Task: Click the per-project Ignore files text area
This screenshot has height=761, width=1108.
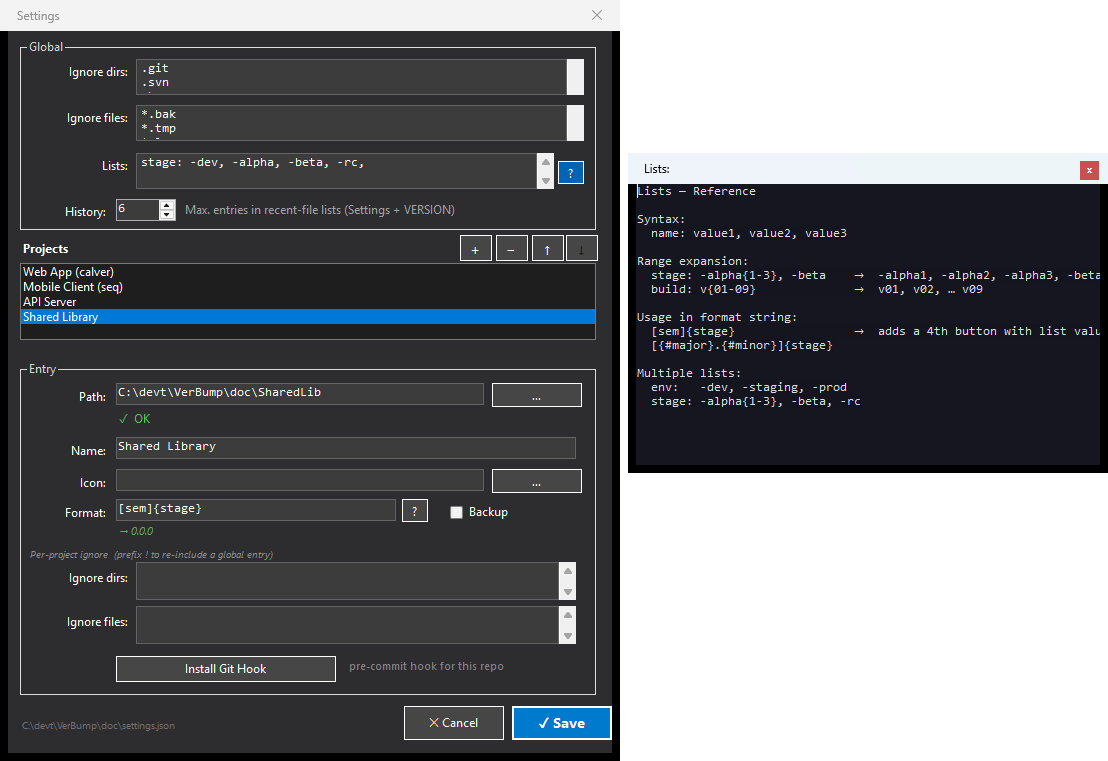Action: [348, 625]
